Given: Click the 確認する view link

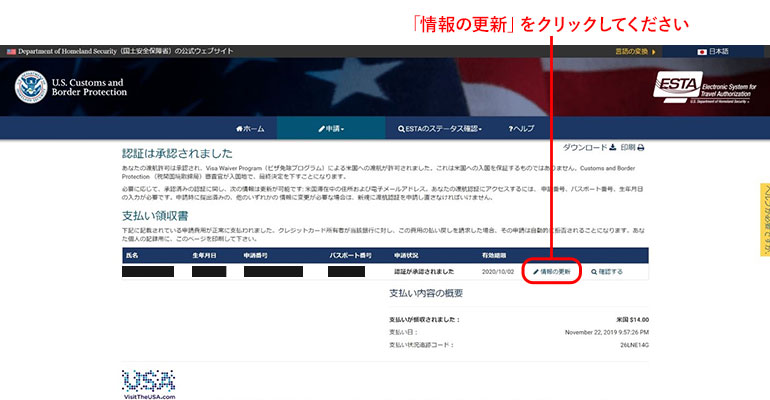Looking at the screenshot, I should coord(607,271).
